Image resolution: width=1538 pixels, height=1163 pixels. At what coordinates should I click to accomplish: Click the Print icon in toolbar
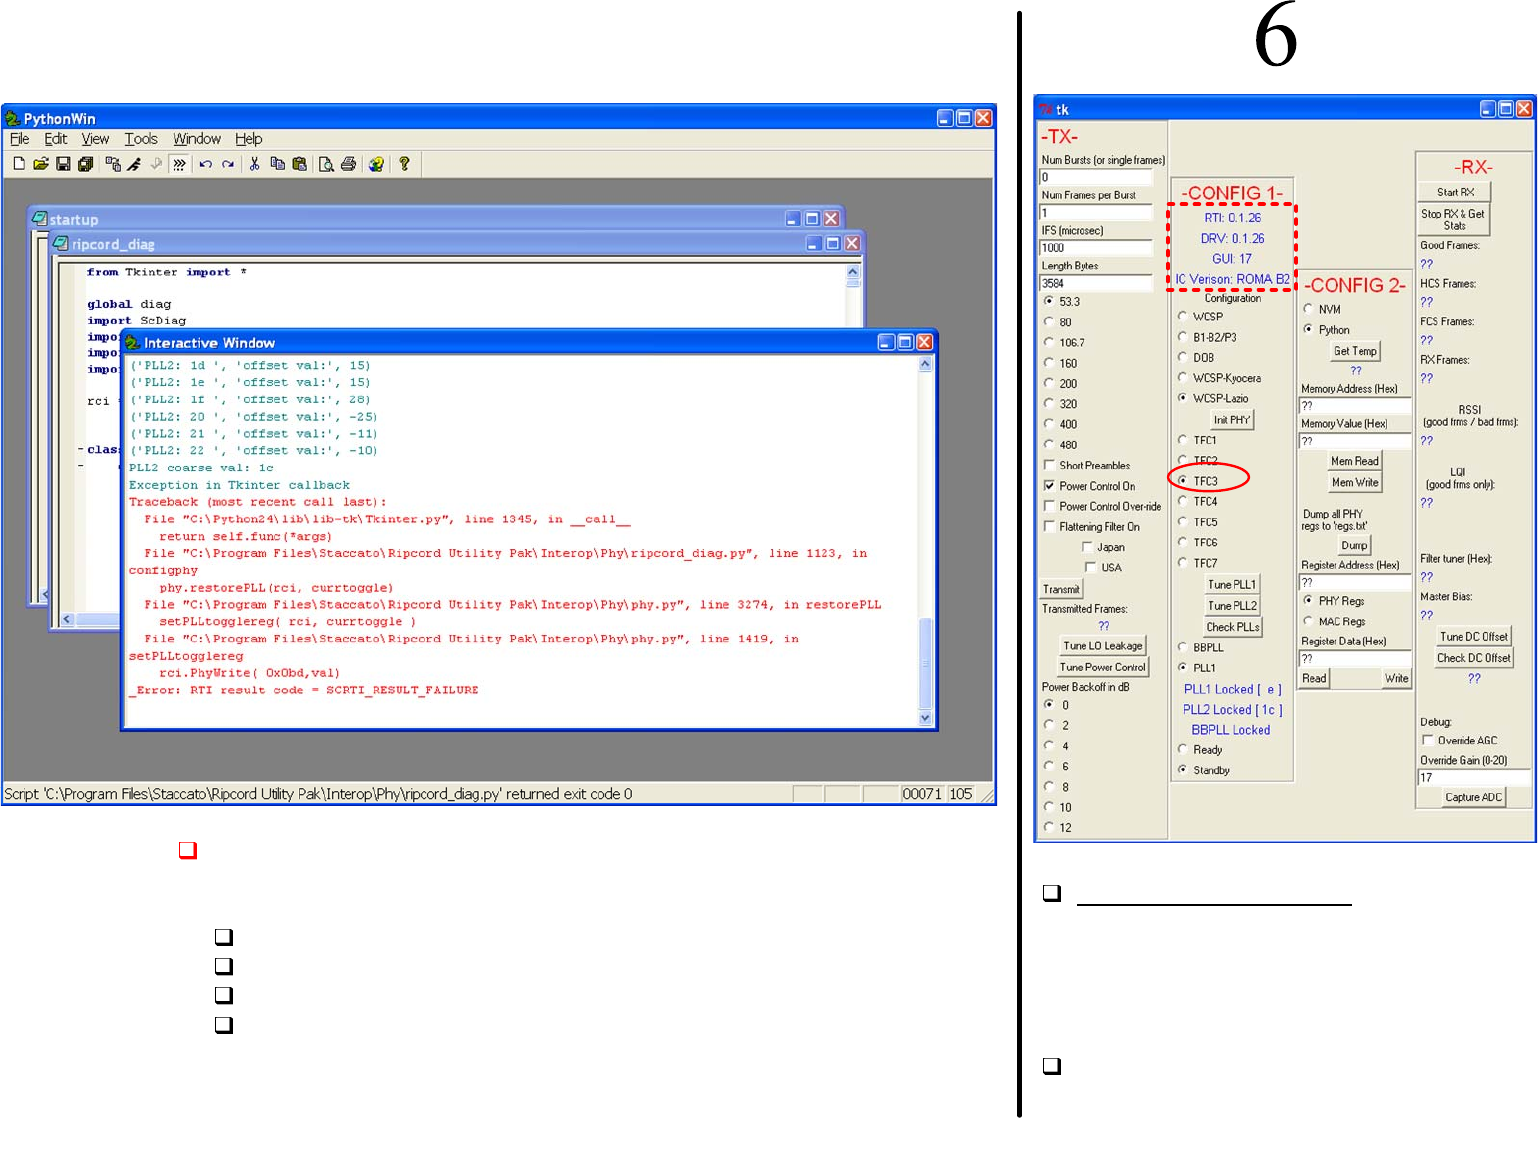pyautogui.click(x=348, y=164)
